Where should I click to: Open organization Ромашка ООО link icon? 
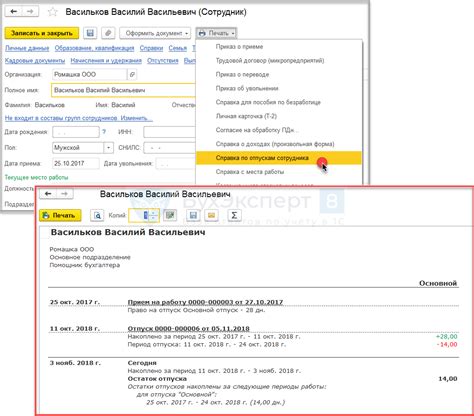coord(132,74)
